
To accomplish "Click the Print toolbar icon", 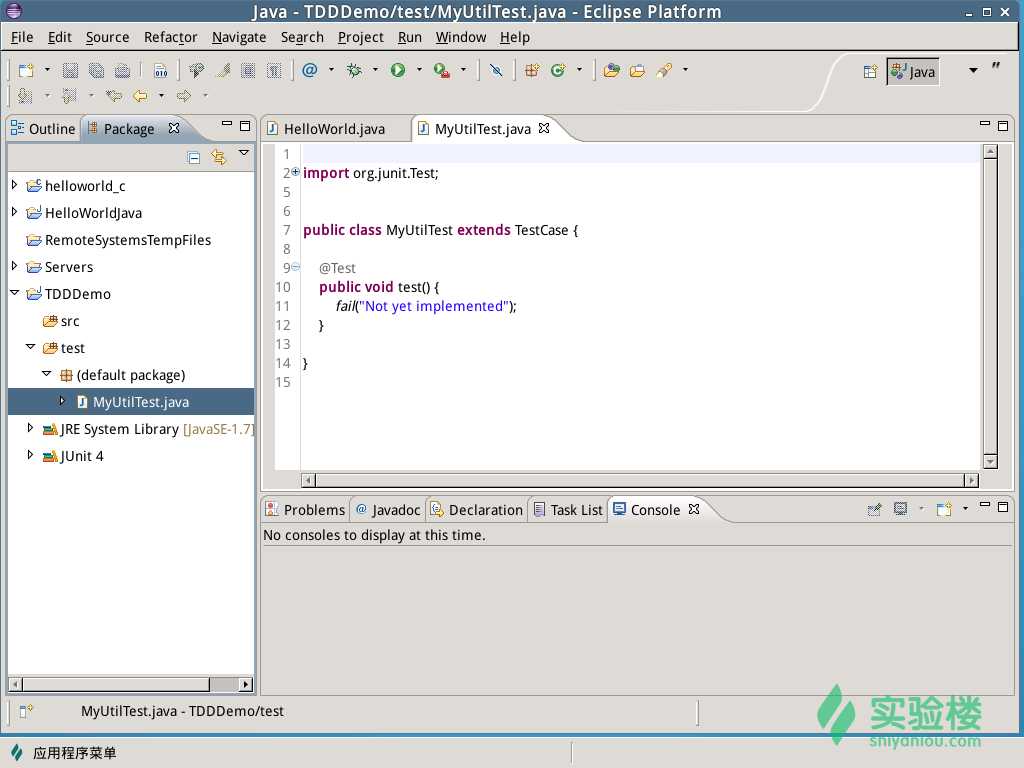I will coord(122,70).
